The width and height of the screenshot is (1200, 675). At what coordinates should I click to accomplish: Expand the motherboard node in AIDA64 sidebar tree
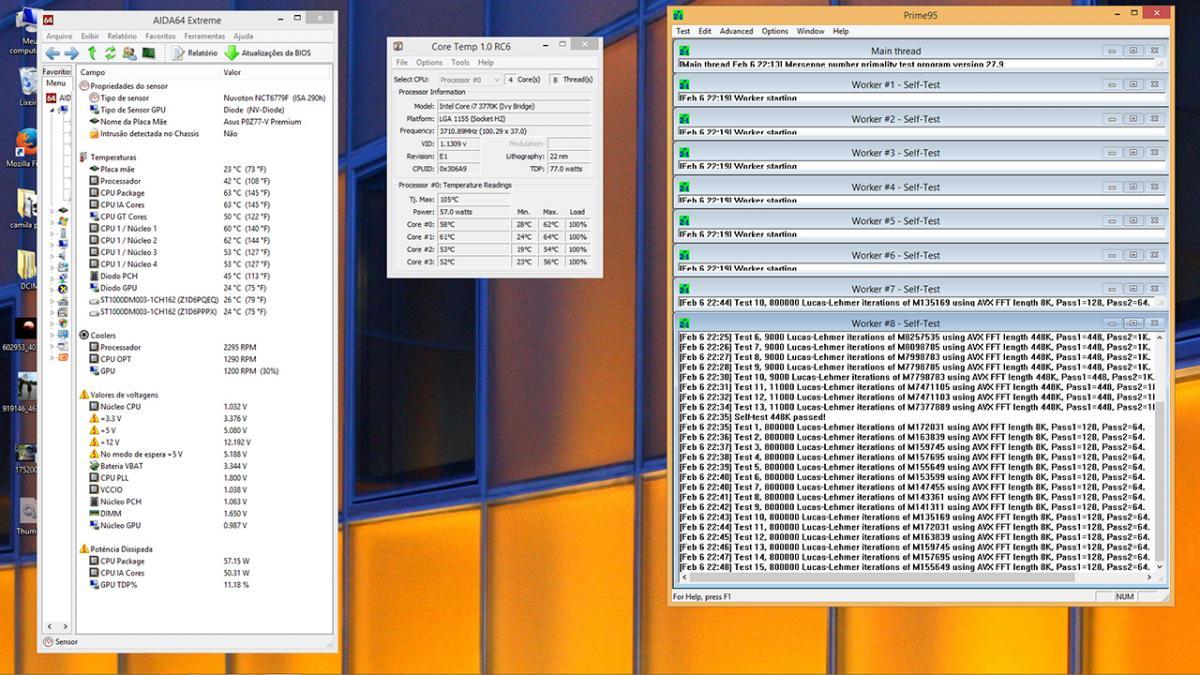click(53, 210)
